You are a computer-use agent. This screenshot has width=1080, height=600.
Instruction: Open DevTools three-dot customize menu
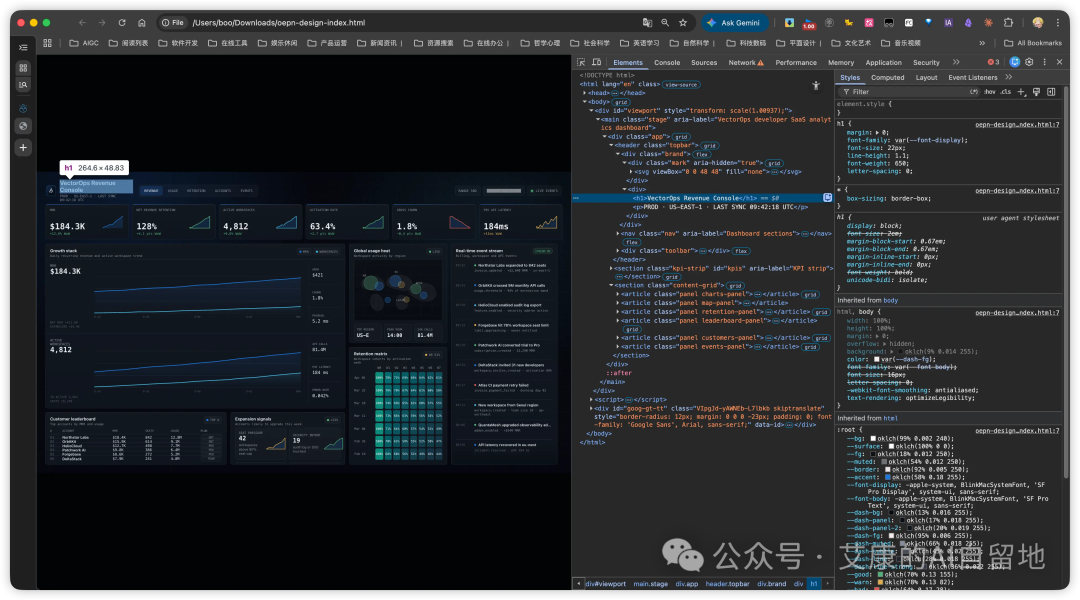1044,62
